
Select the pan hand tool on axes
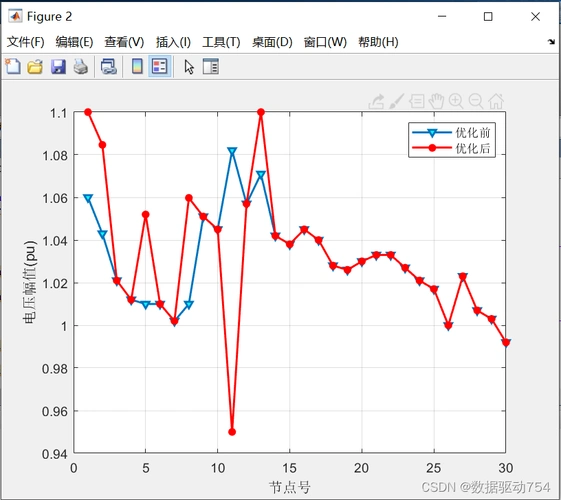[x=436, y=102]
